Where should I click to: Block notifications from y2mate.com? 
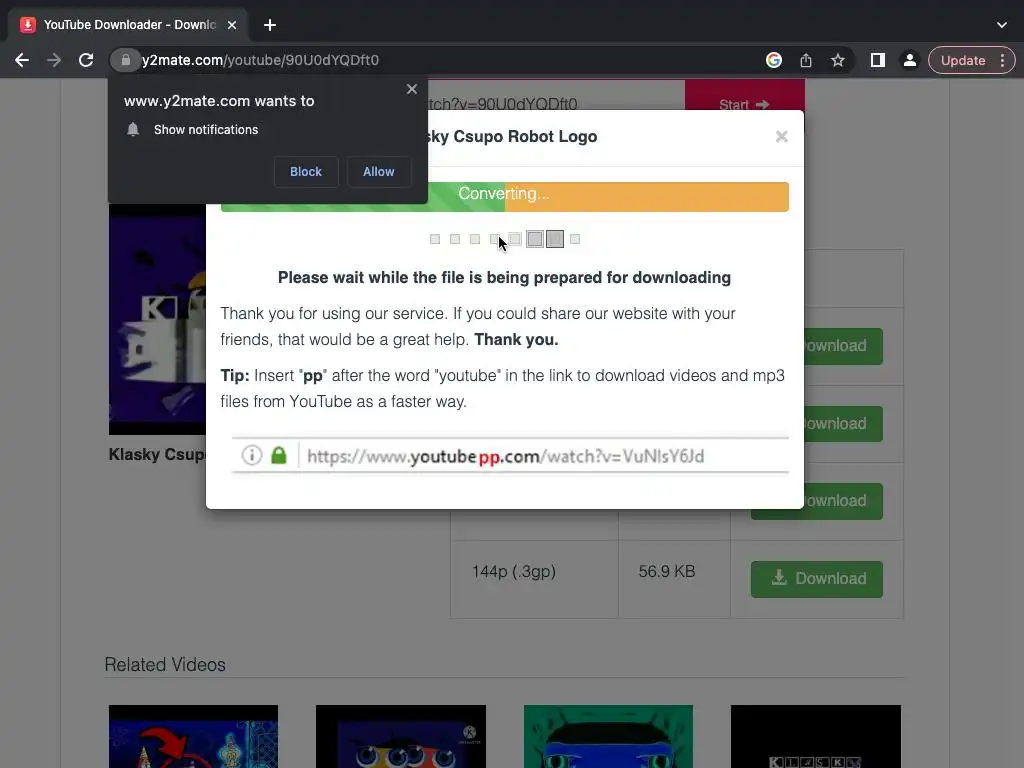pos(306,172)
